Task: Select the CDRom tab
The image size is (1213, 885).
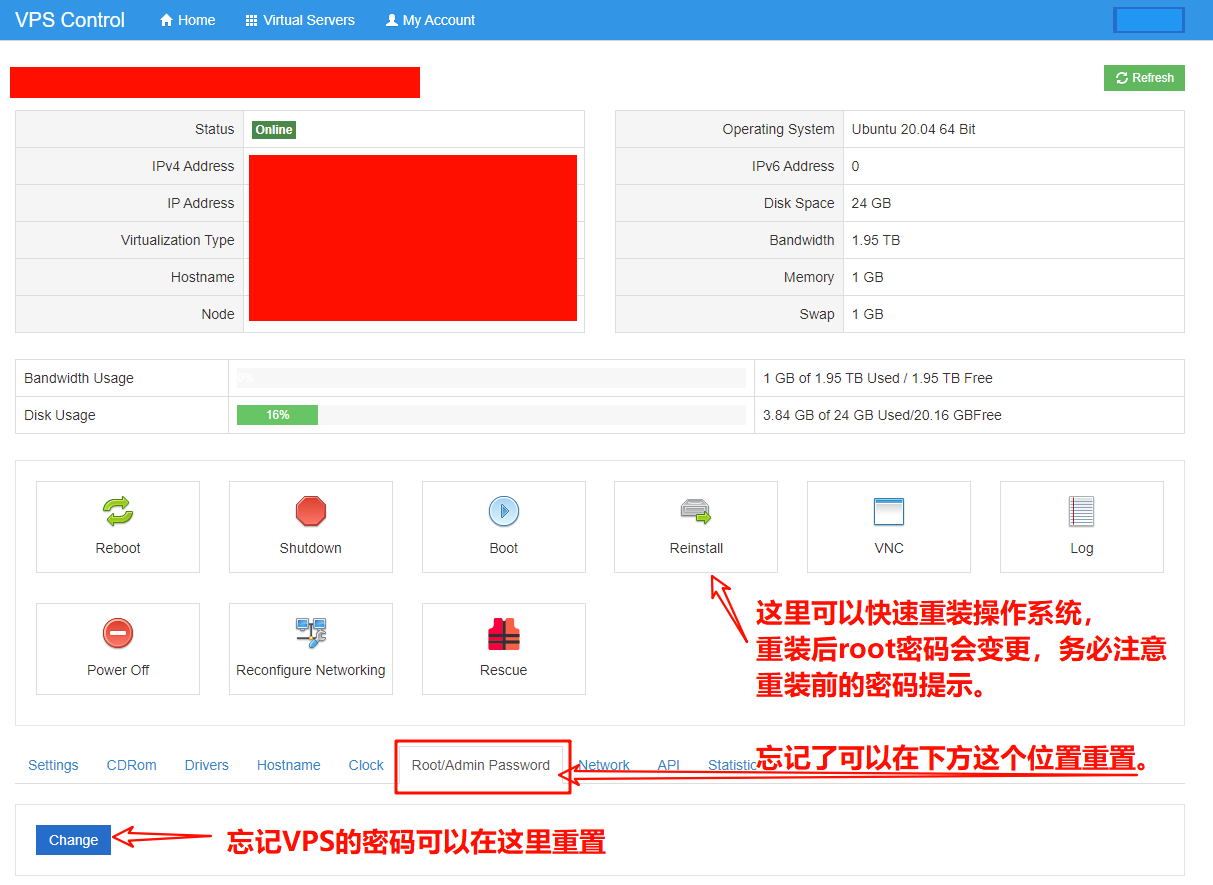Action: [x=131, y=765]
